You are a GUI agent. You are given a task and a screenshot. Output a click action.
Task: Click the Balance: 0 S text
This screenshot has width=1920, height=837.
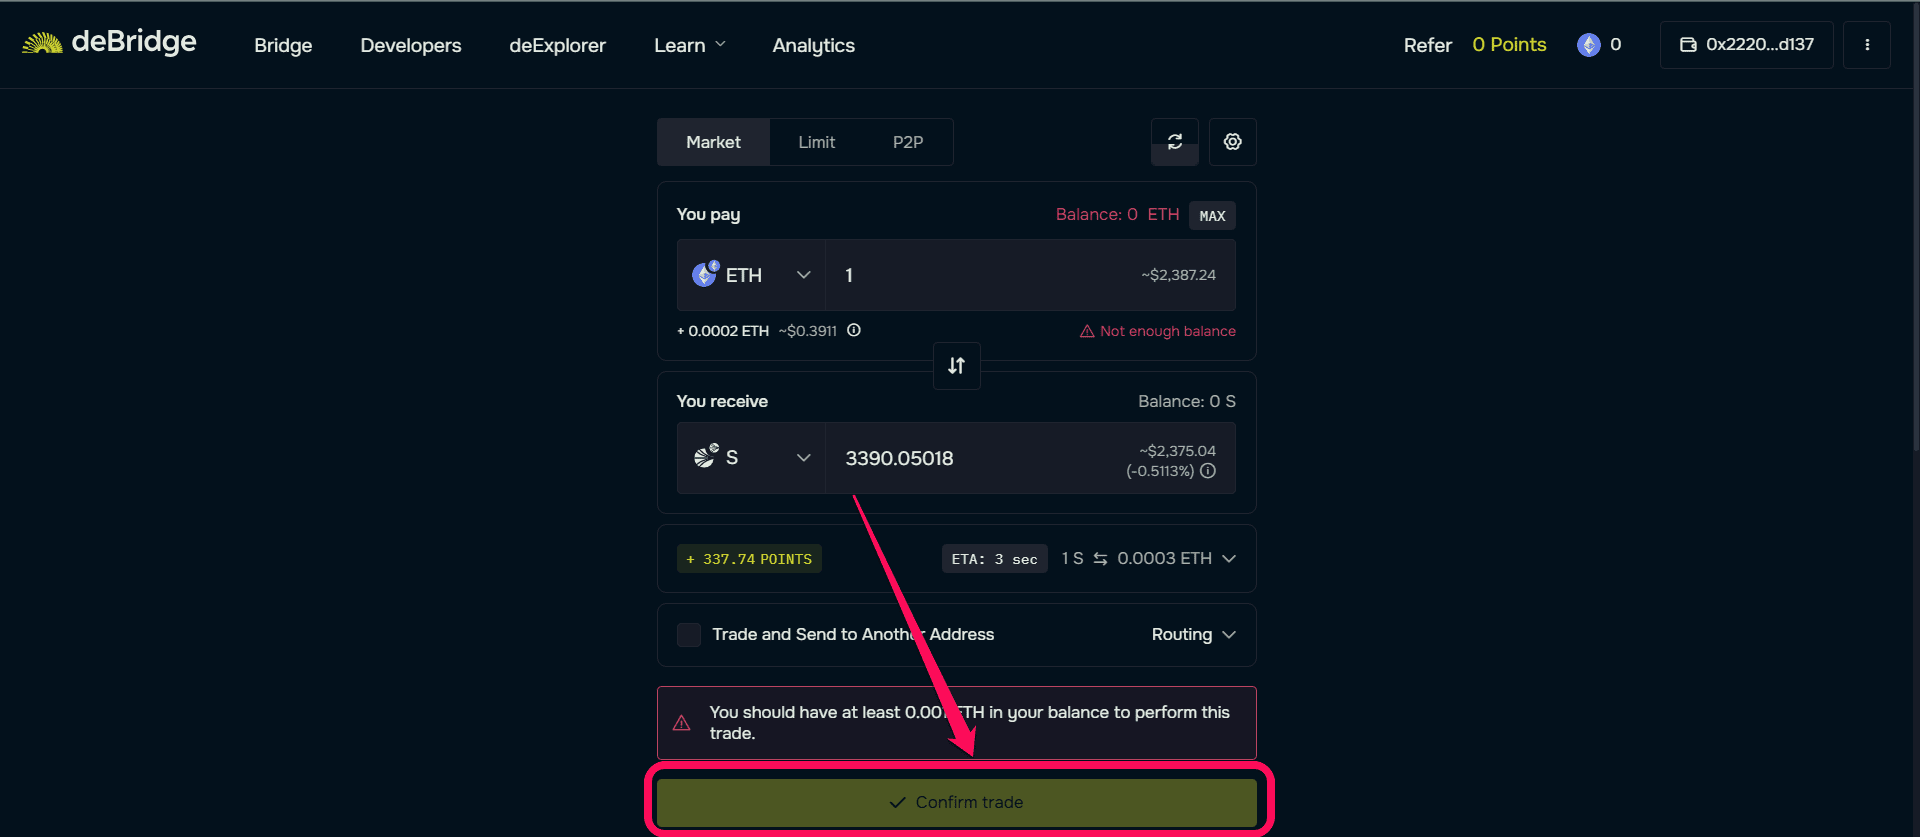1186,401
